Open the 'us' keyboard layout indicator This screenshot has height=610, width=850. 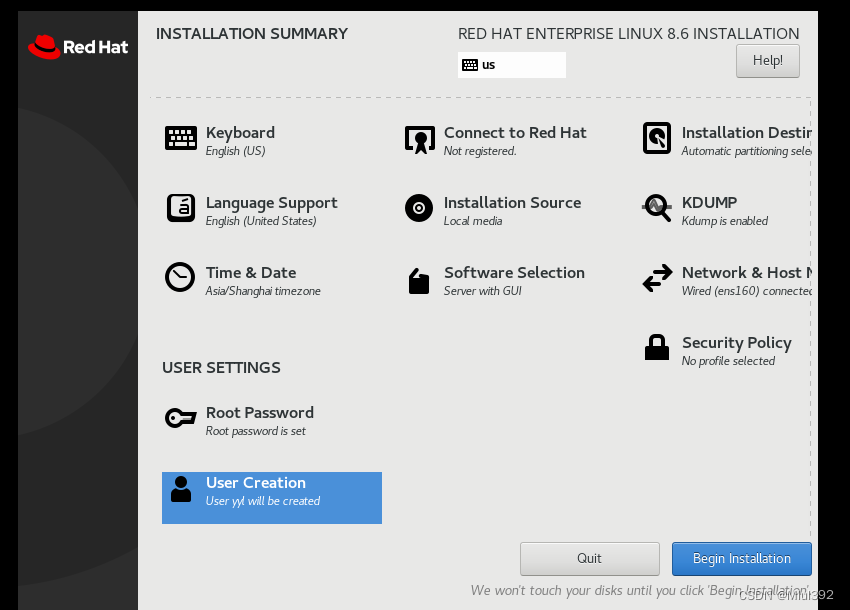[511, 64]
